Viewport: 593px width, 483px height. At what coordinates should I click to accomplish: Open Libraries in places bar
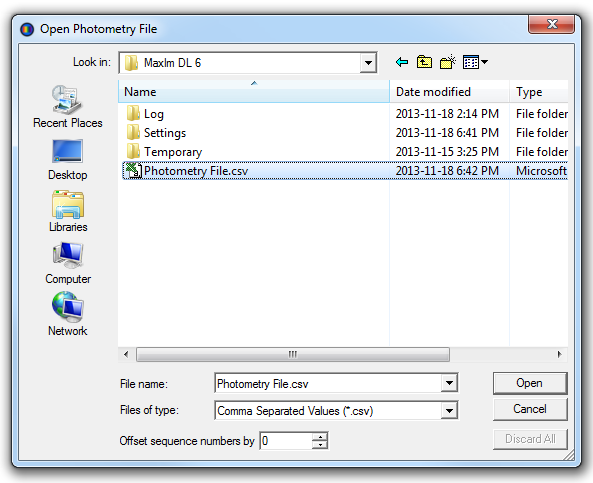[68, 211]
